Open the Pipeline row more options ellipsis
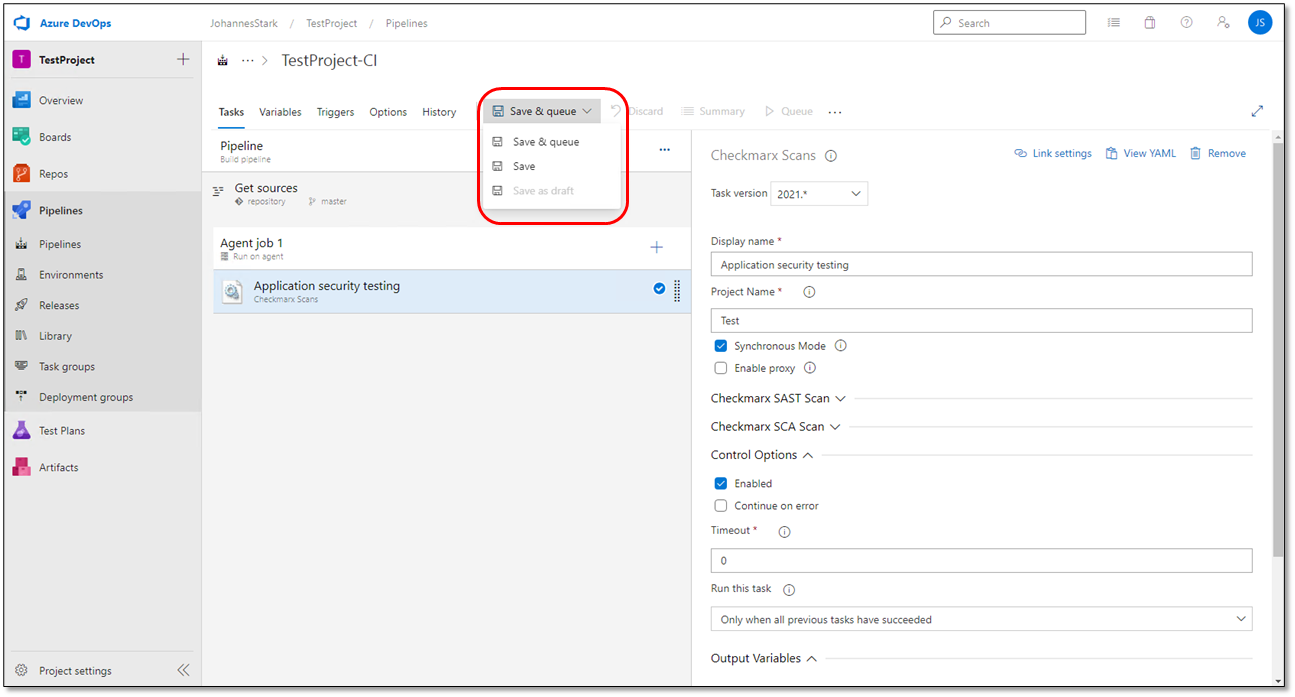Image resolution: width=1295 pixels, height=697 pixels. 664,150
